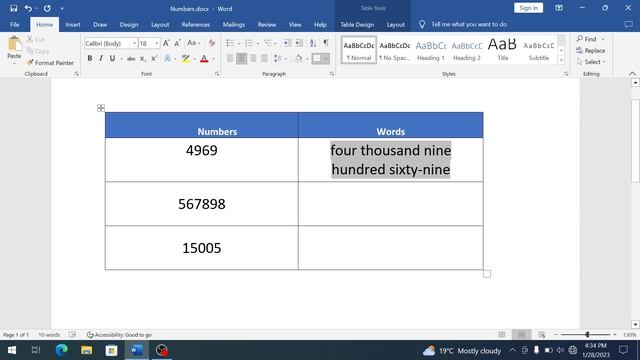
Task: Open the Borders dropdown arrow
Action: point(326,59)
